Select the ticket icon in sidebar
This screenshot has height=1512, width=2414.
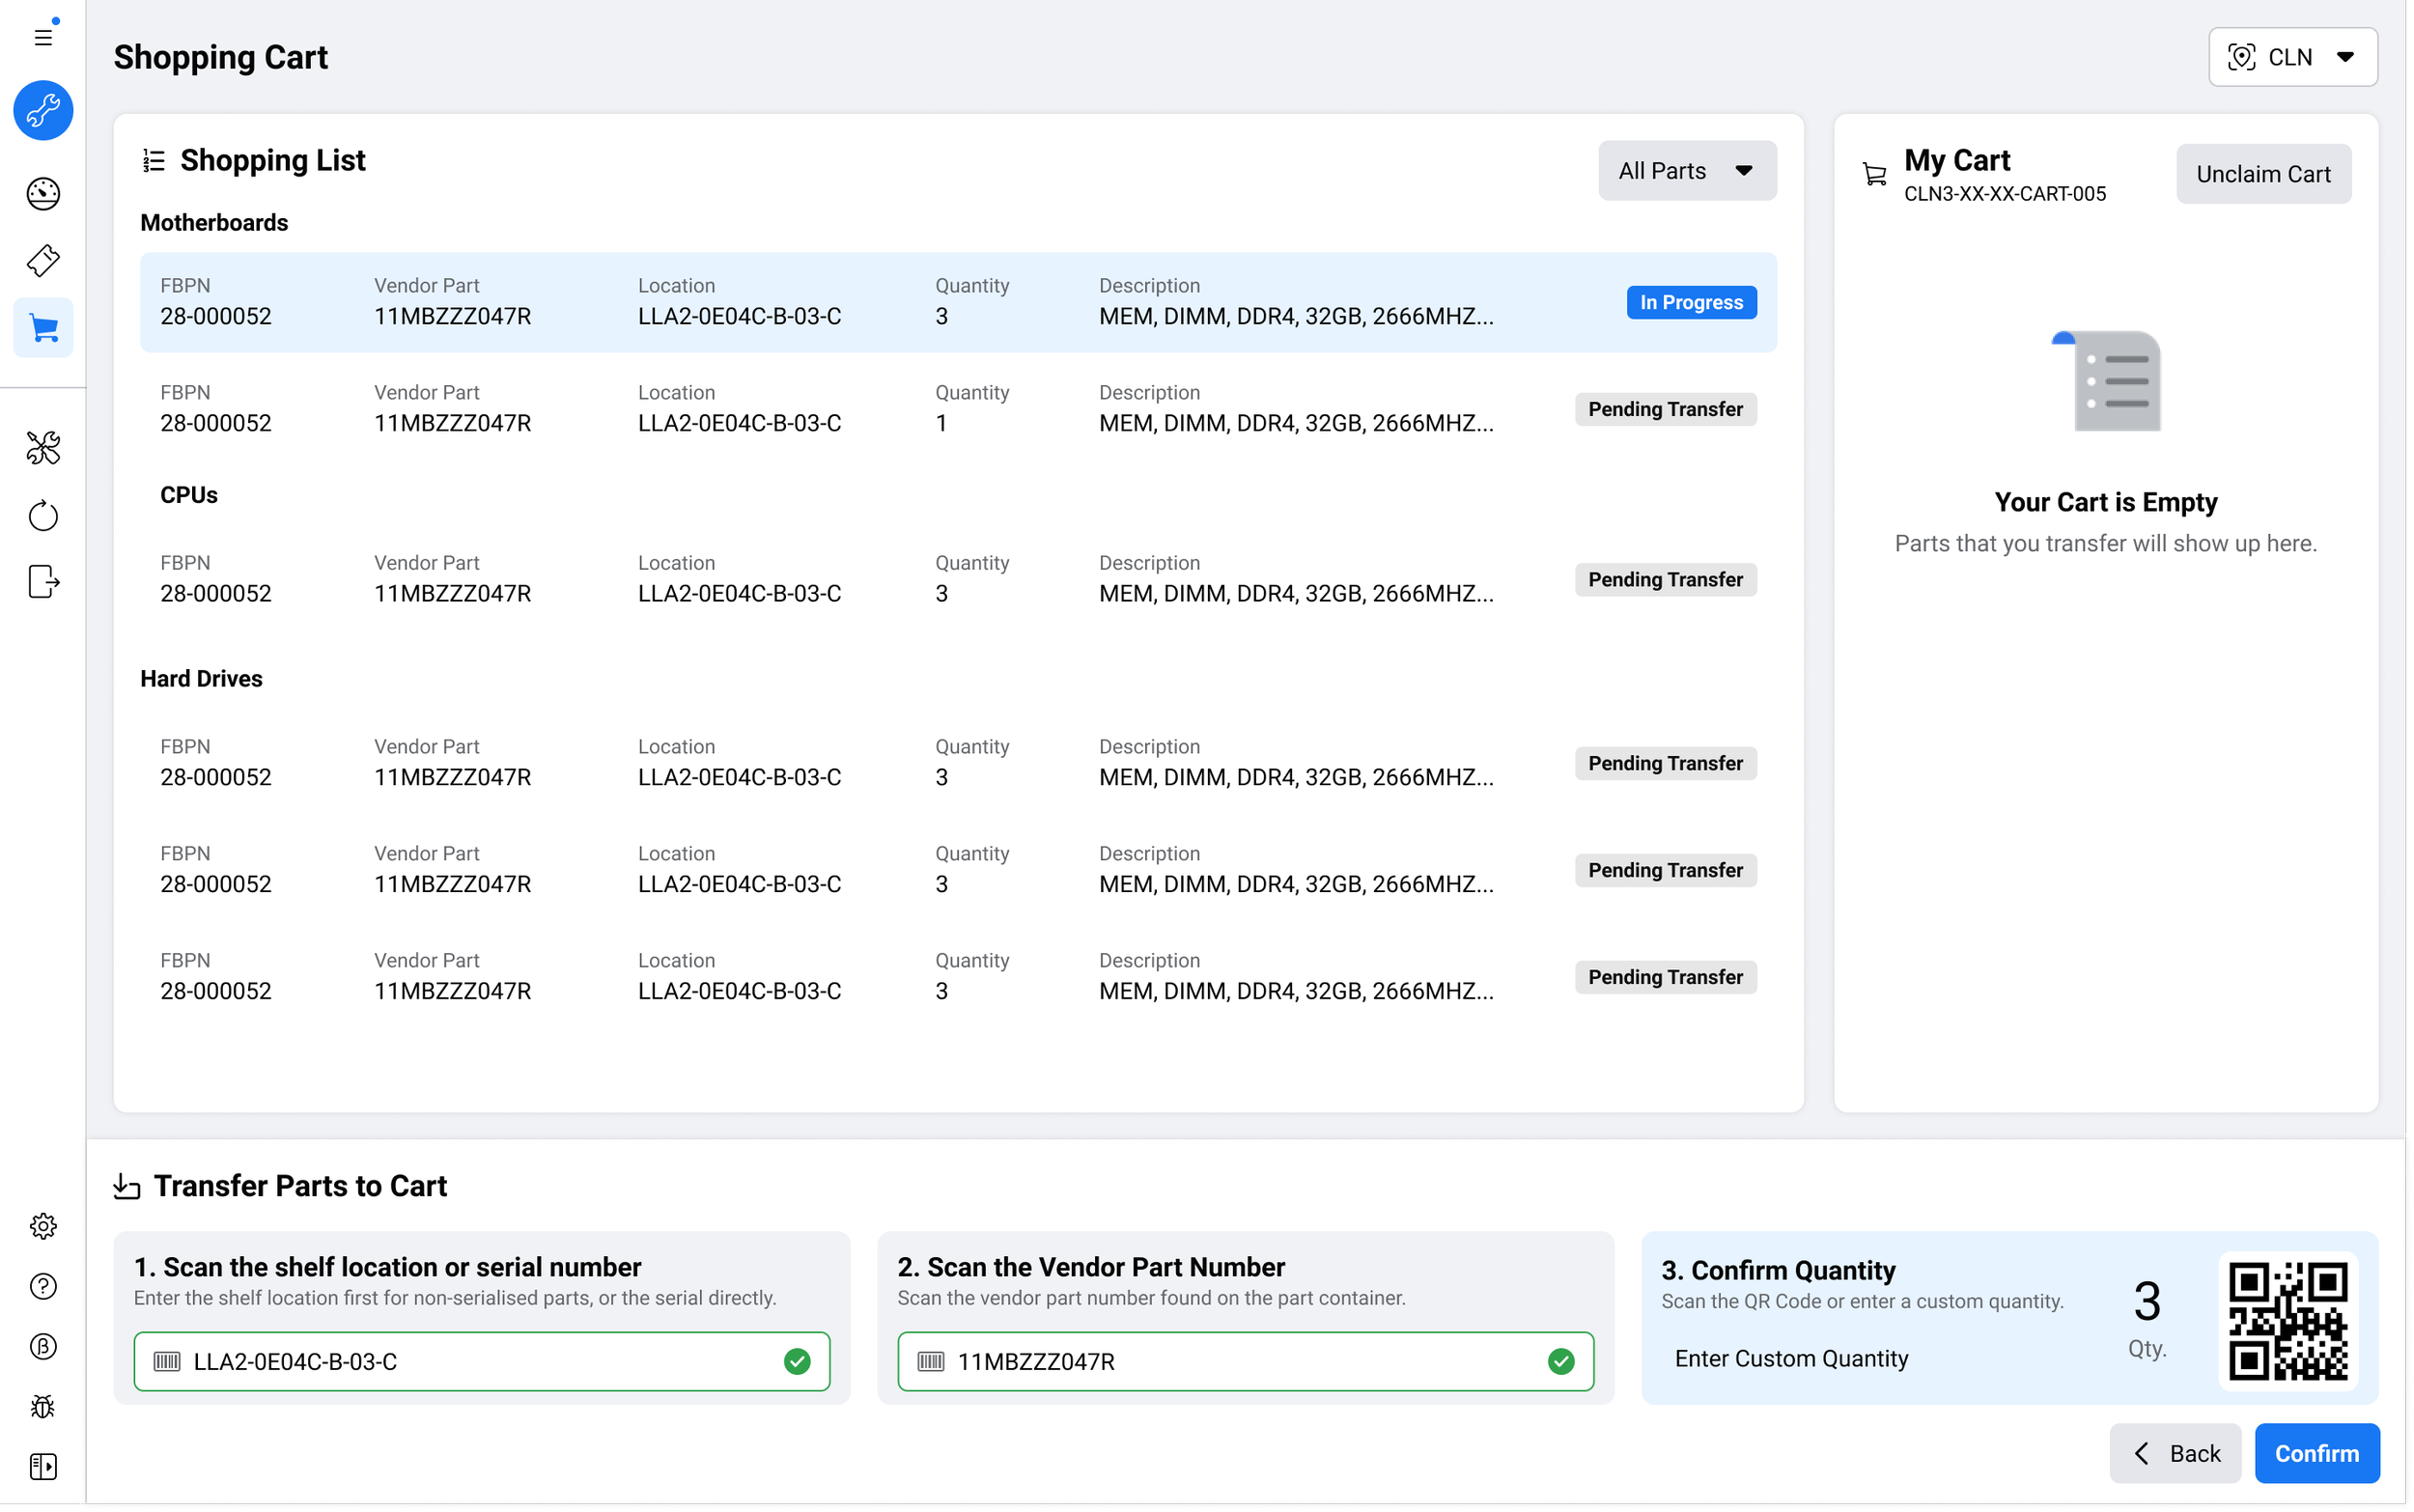click(x=43, y=261)
